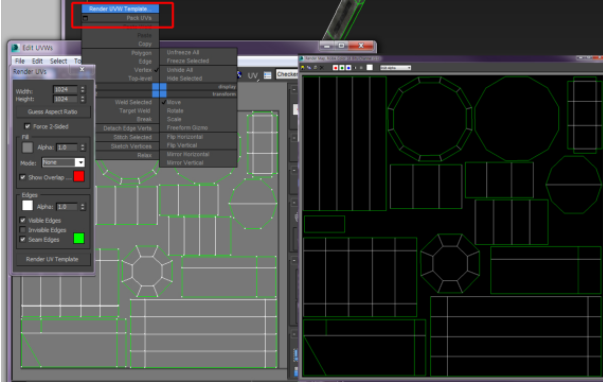Enable the red channel in render window
The width and height of the screenshot is (603, 382).
(335, 68)
